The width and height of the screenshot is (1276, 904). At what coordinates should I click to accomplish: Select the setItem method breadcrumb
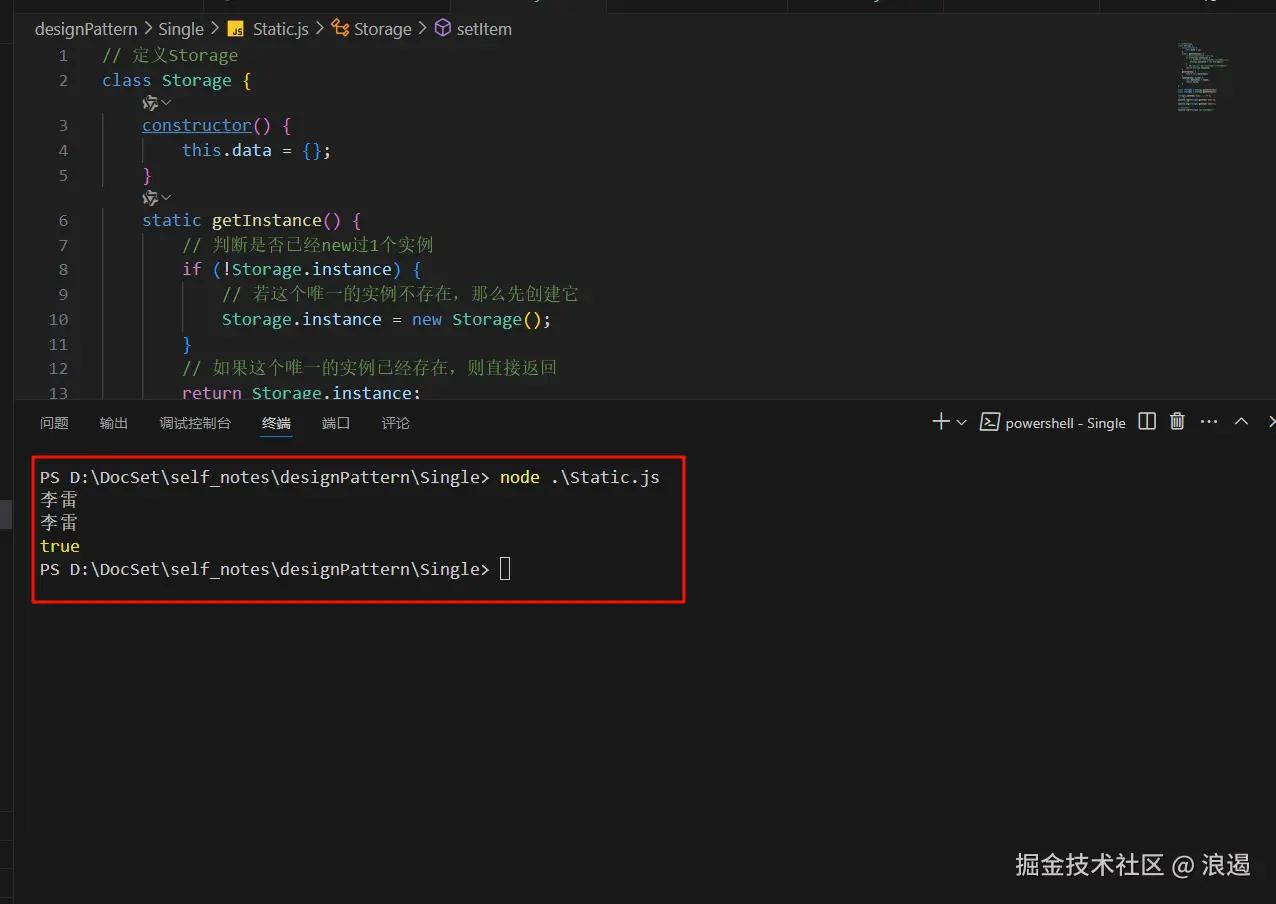484,29
